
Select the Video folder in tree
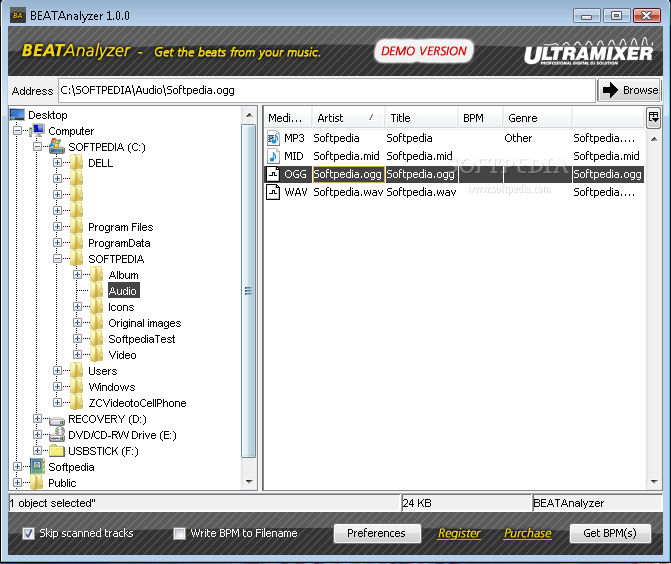pyautogui.click(x=122, y=355)
